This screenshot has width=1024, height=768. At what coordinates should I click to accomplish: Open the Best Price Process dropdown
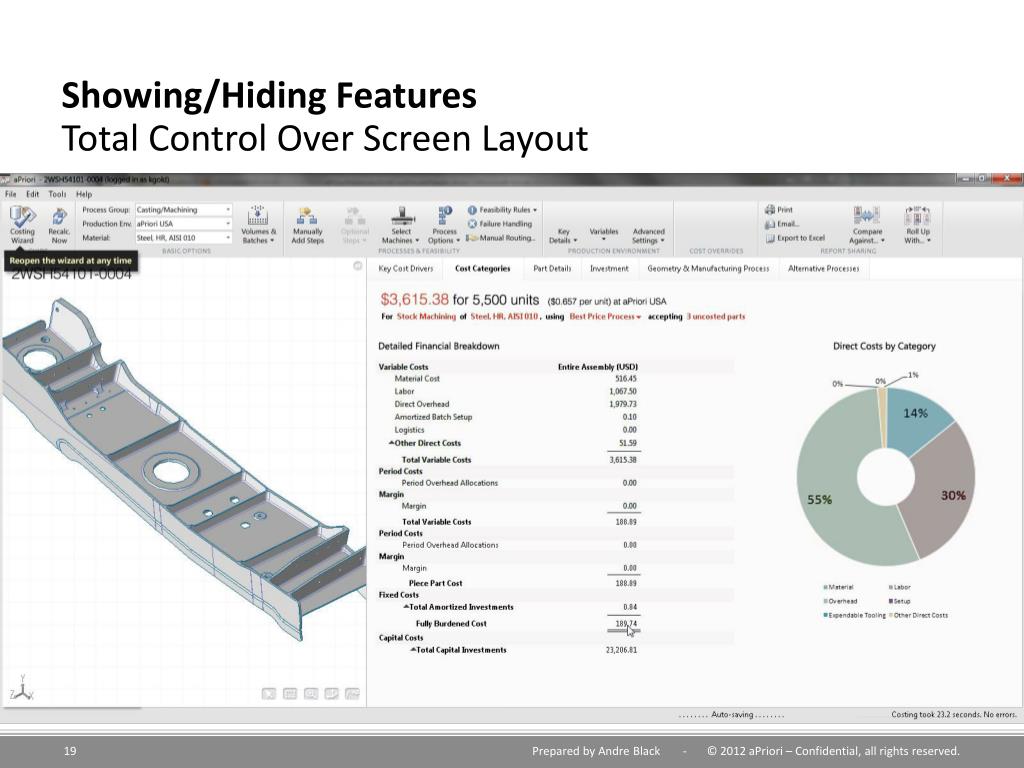(x=605, y=317)
